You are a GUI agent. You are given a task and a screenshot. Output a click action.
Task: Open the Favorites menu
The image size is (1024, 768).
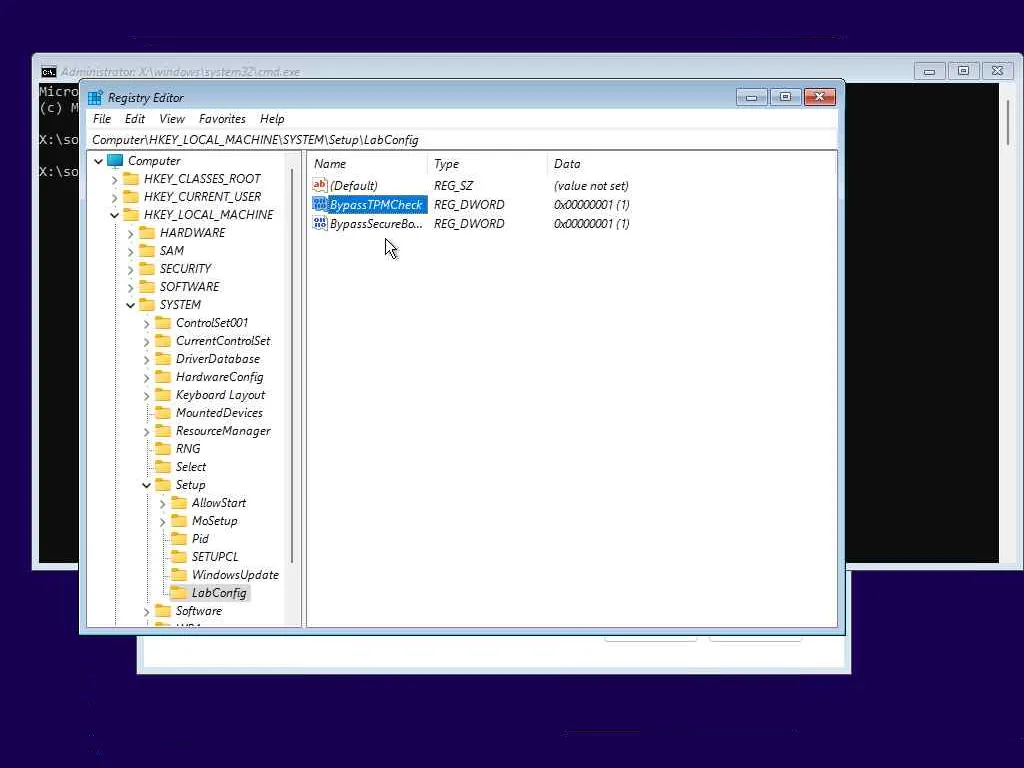tap(223, 119)
